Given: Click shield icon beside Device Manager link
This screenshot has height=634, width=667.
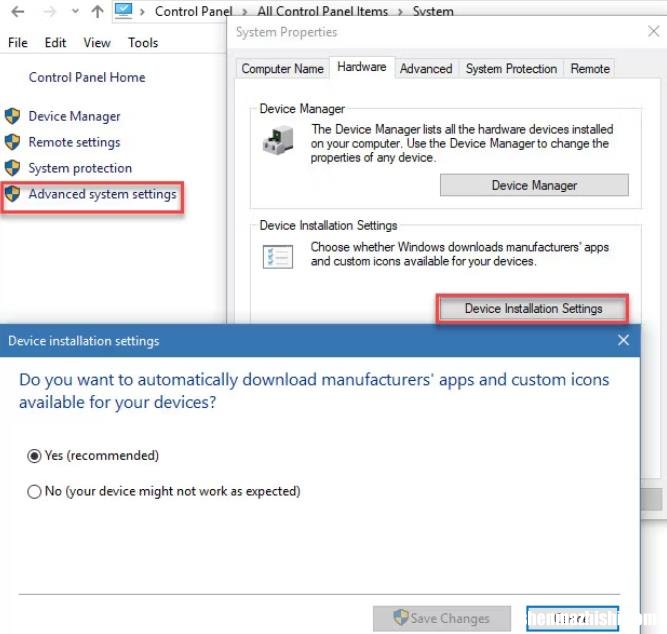Looking at the screenshot, I should click(13, 116).
